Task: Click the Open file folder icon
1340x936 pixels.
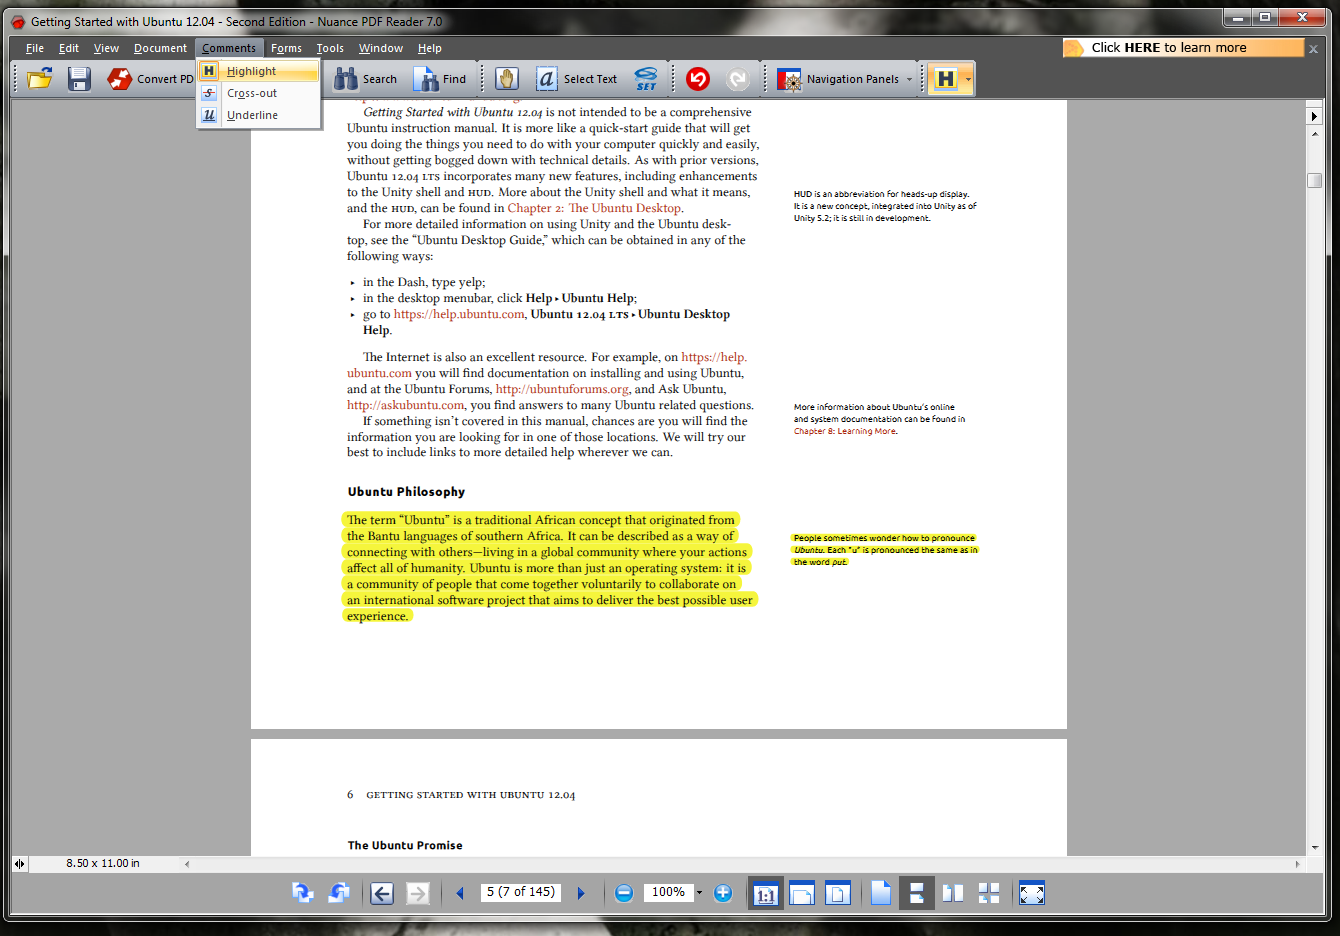Action: (x=40, y=79)
